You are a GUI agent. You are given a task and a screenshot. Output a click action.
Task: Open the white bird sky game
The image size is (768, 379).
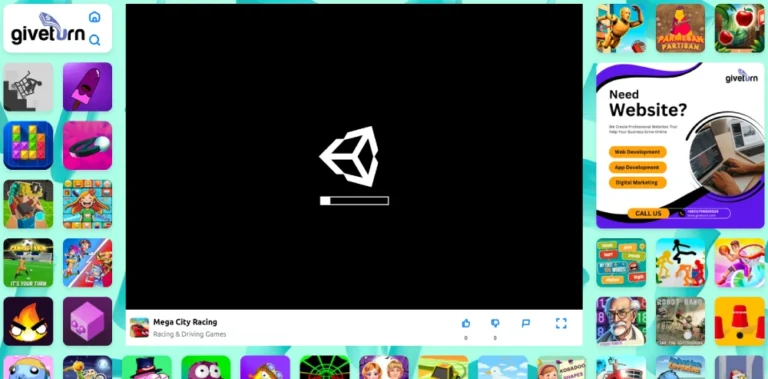click(502, 367)
